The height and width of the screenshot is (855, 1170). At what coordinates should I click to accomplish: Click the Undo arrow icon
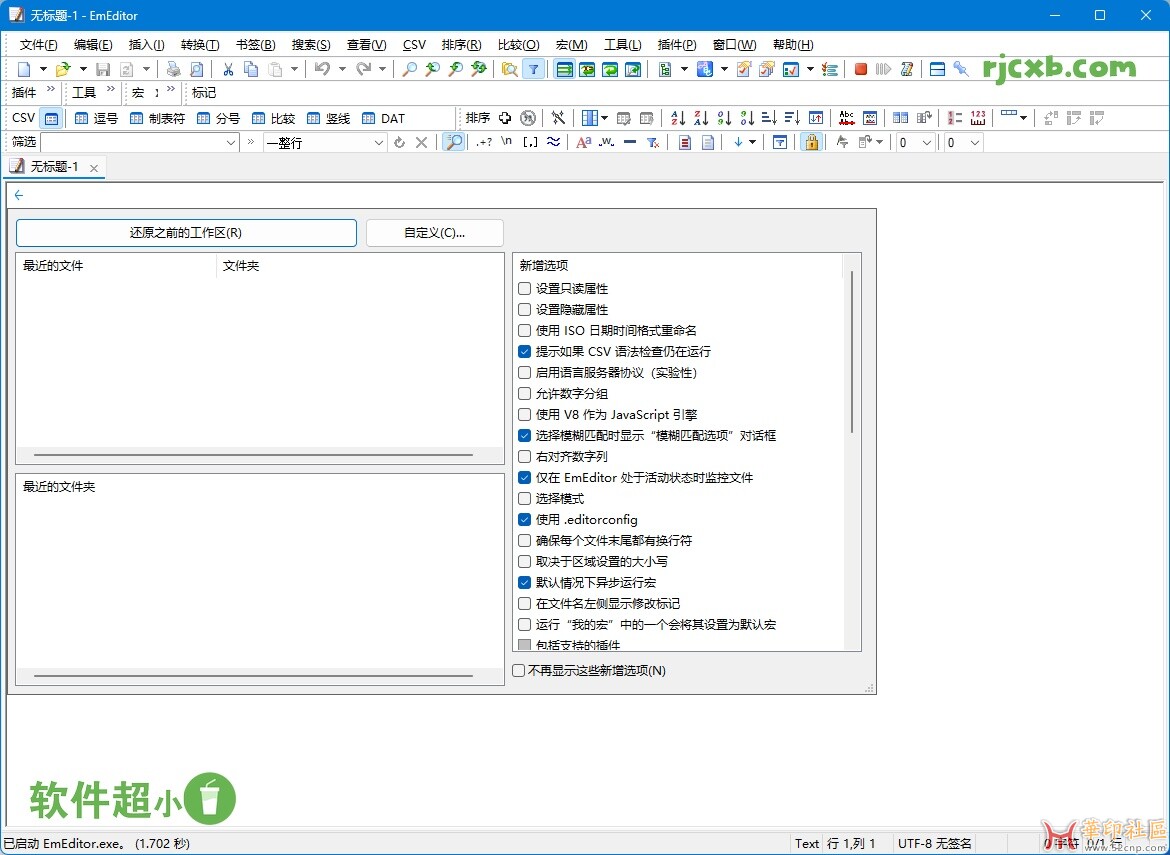322,69
